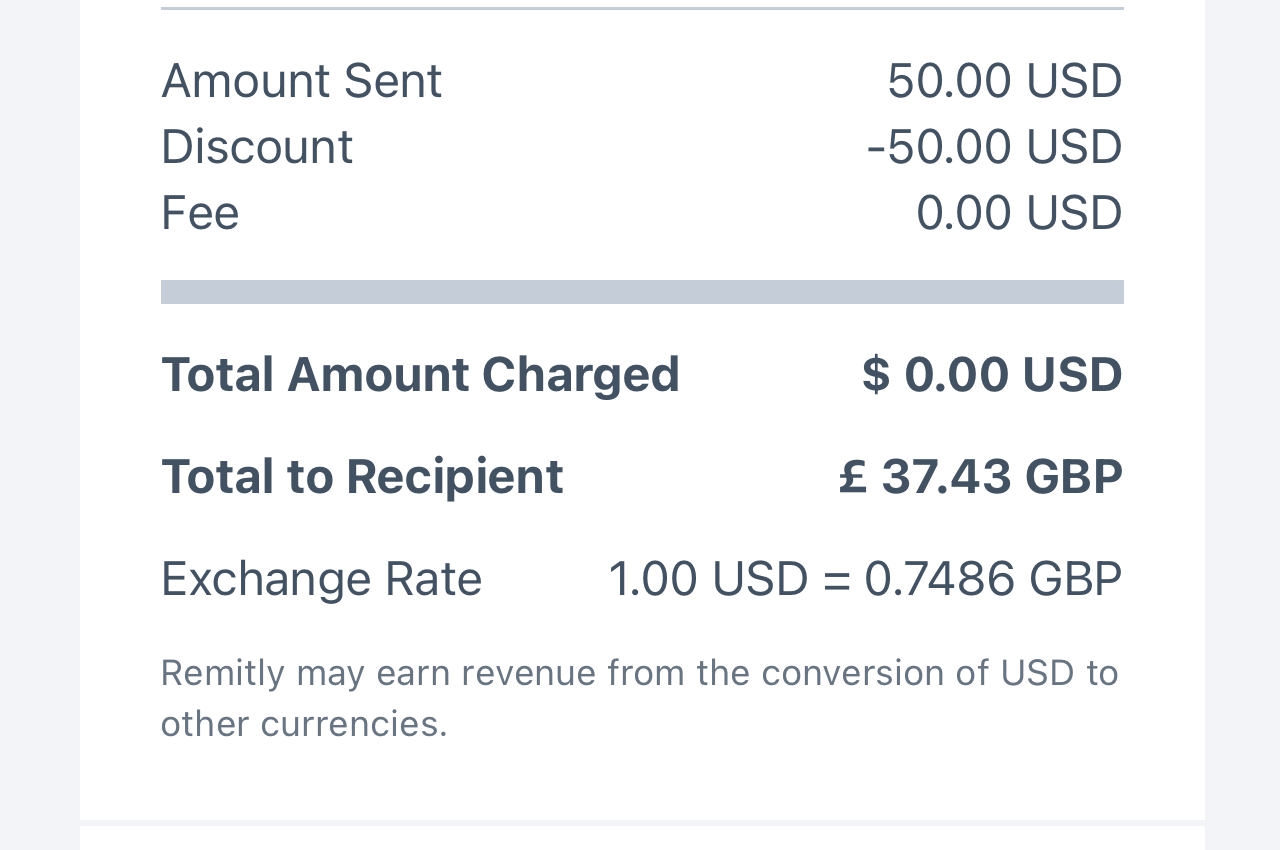Select the £ 37.43 GBP recipient total

coord(980,476)
